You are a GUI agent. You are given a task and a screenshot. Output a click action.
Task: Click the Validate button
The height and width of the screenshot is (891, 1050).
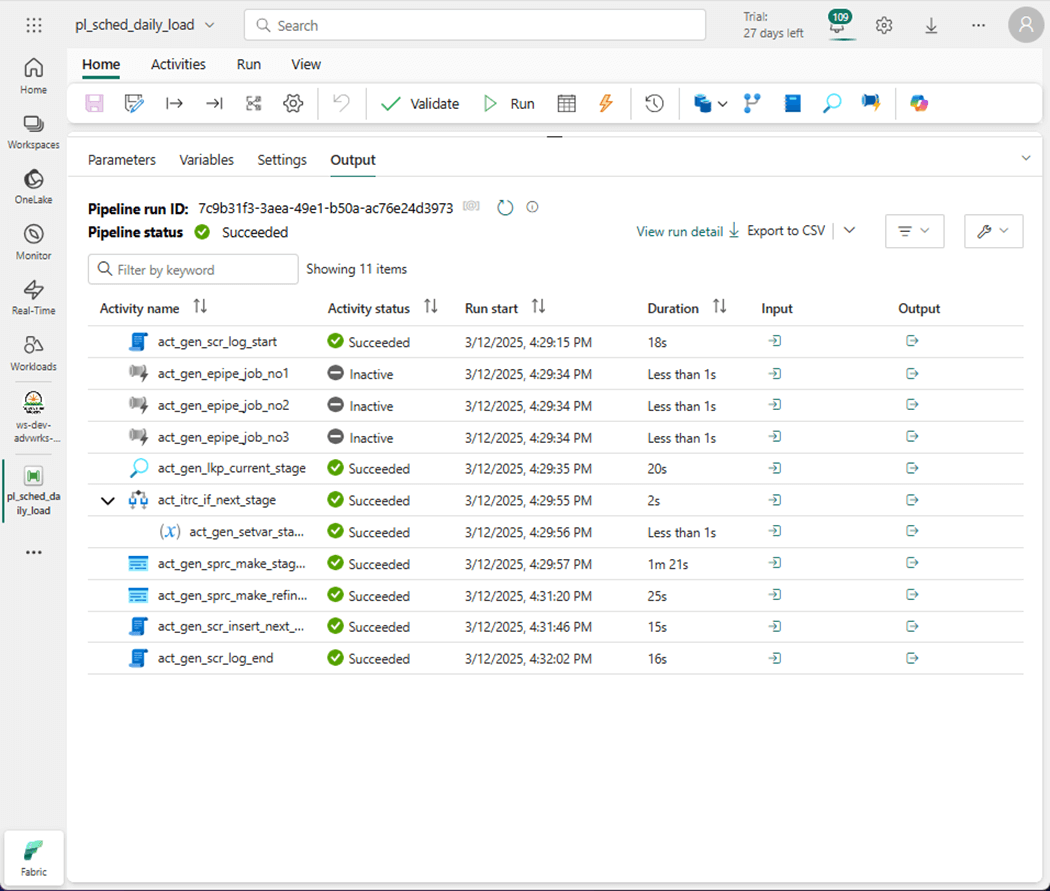pos(421,104)
